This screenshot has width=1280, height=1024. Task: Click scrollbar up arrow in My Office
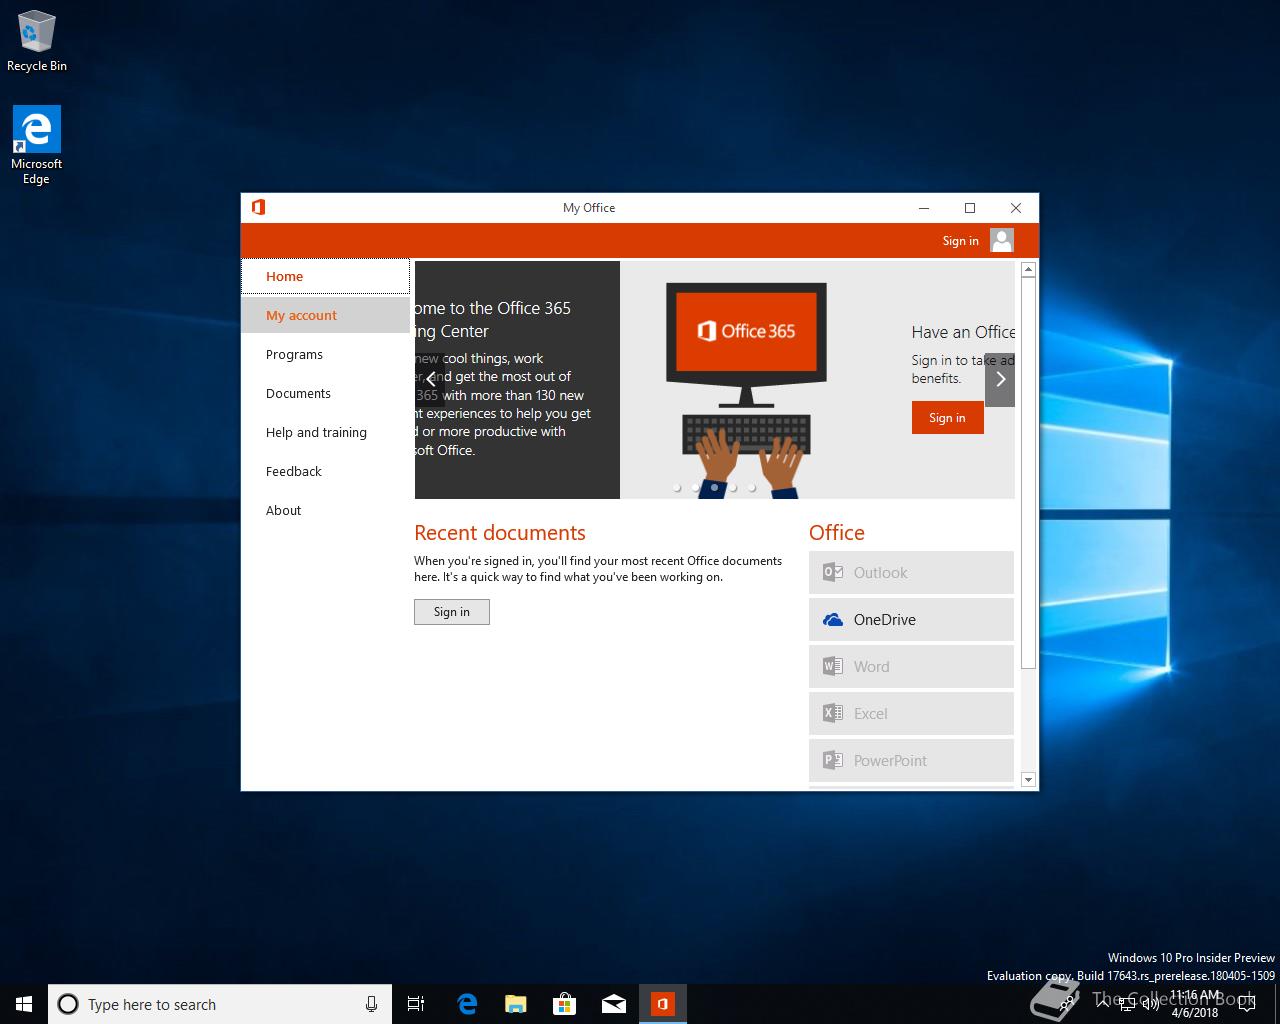[x=1028, y=270]
